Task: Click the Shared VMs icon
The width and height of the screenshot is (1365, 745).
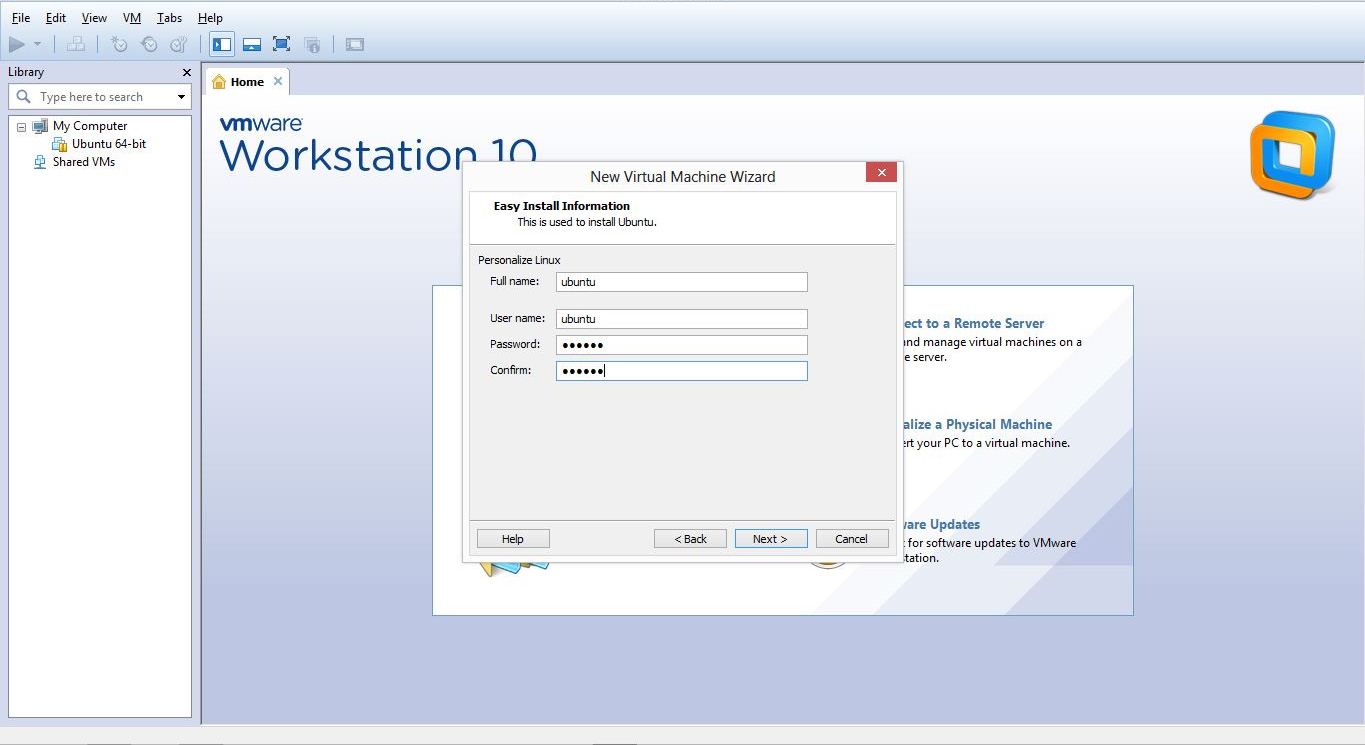Action: click(x=40, y=162)
